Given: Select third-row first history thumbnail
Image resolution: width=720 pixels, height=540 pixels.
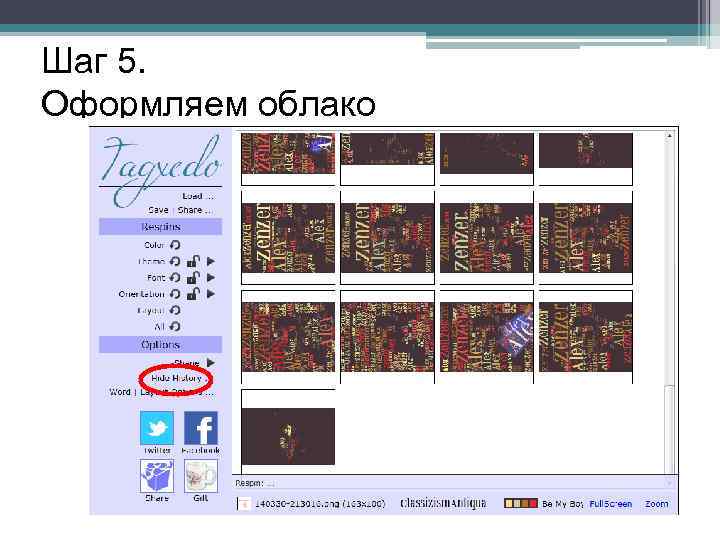Looking at the screenshot, I should 288,337.
